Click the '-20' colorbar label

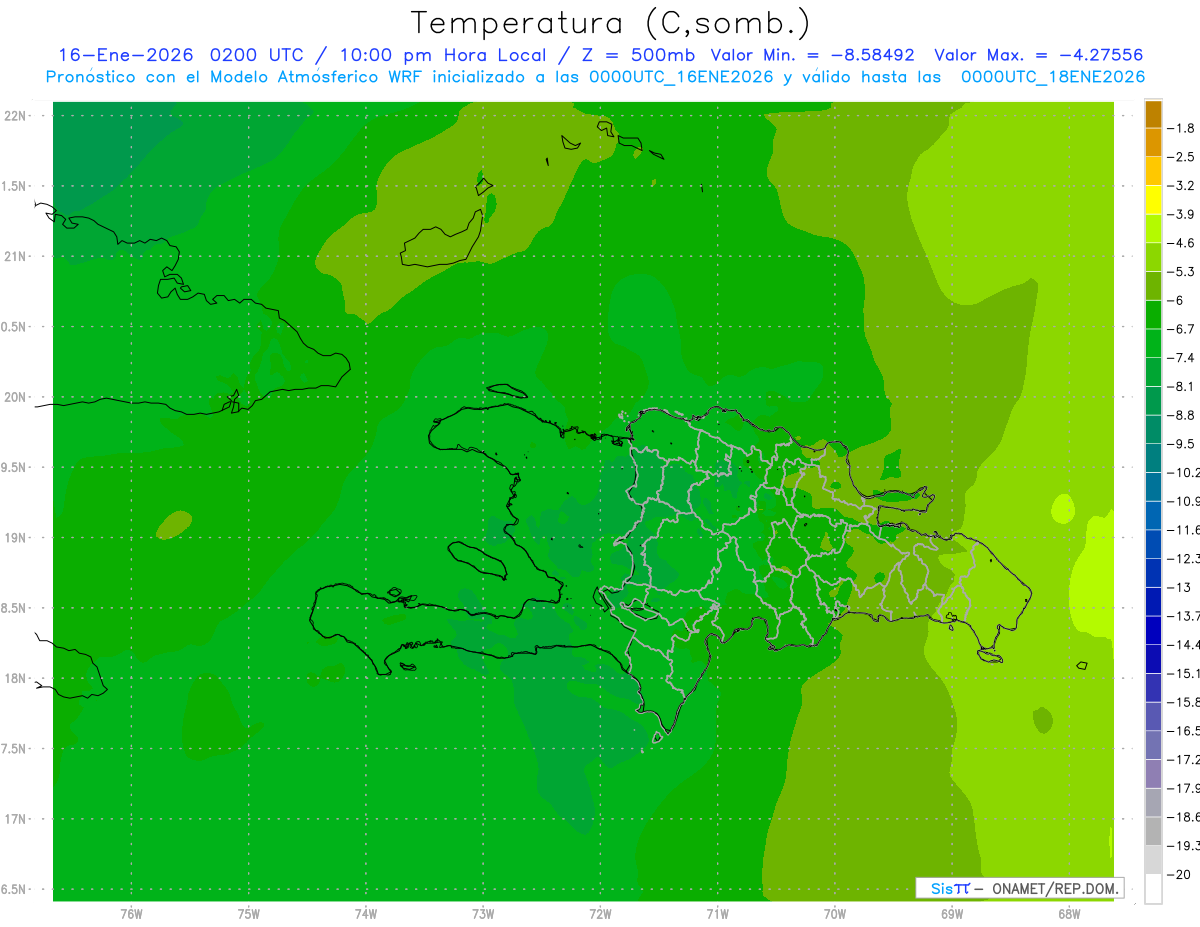[x=1180, y=874]
